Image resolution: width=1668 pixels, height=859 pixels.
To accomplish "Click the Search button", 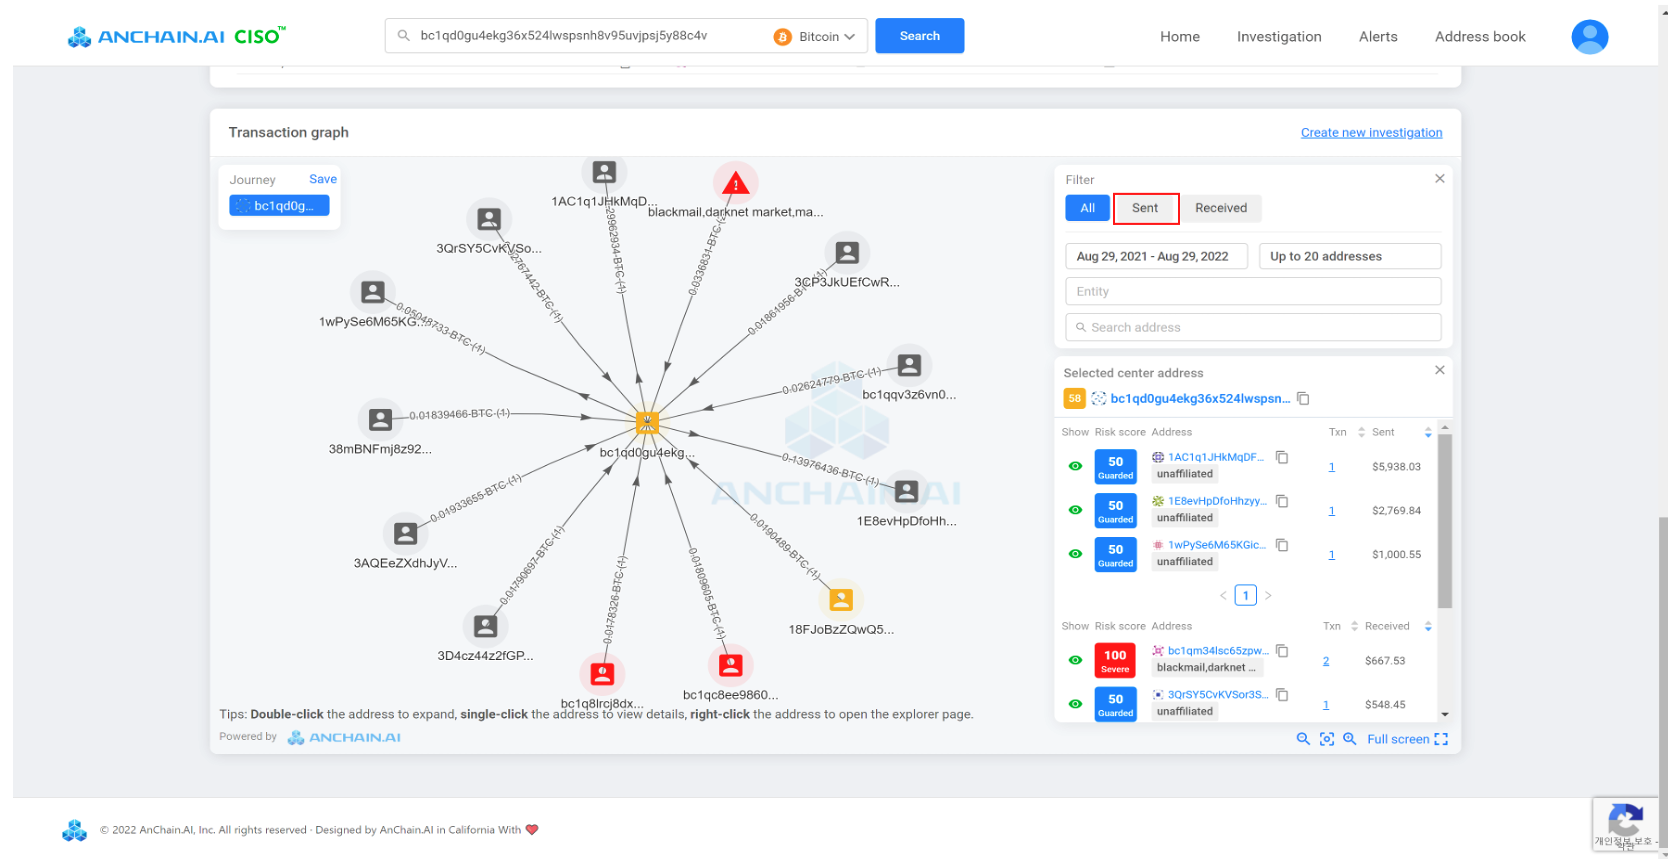I will coord(920,36).
